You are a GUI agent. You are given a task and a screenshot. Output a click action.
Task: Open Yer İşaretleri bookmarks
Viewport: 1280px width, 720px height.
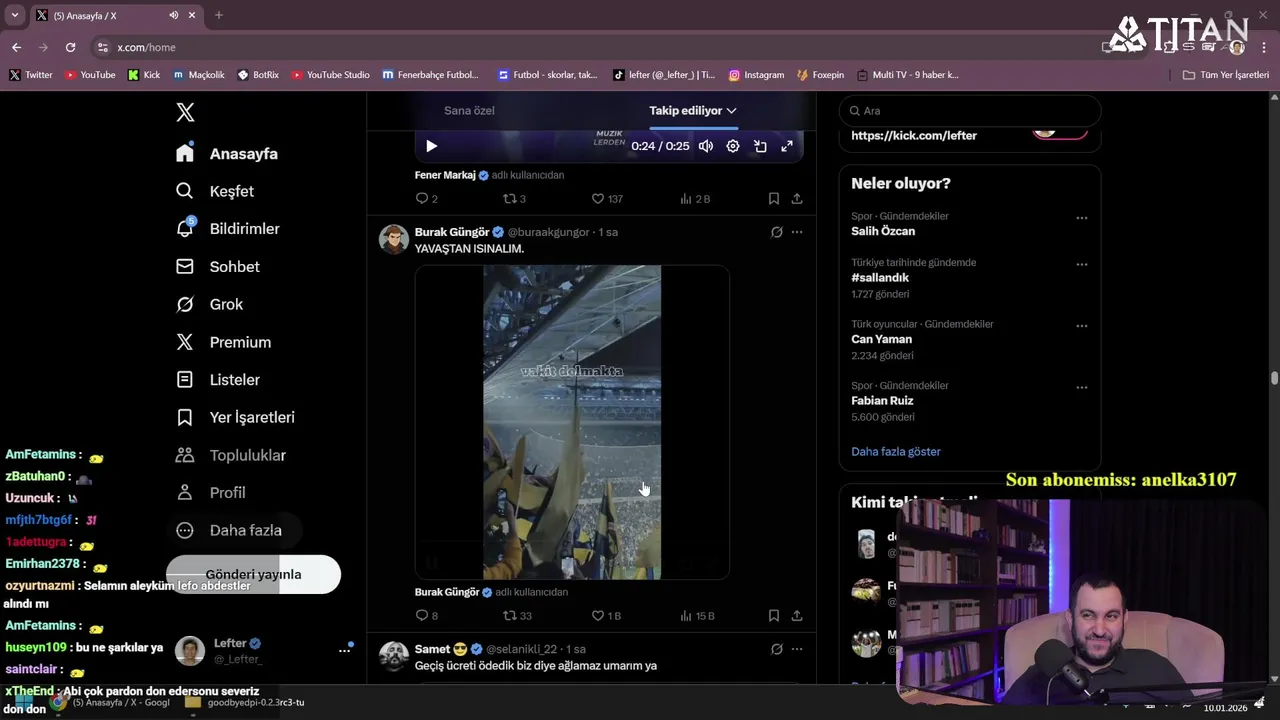(235, 417)
